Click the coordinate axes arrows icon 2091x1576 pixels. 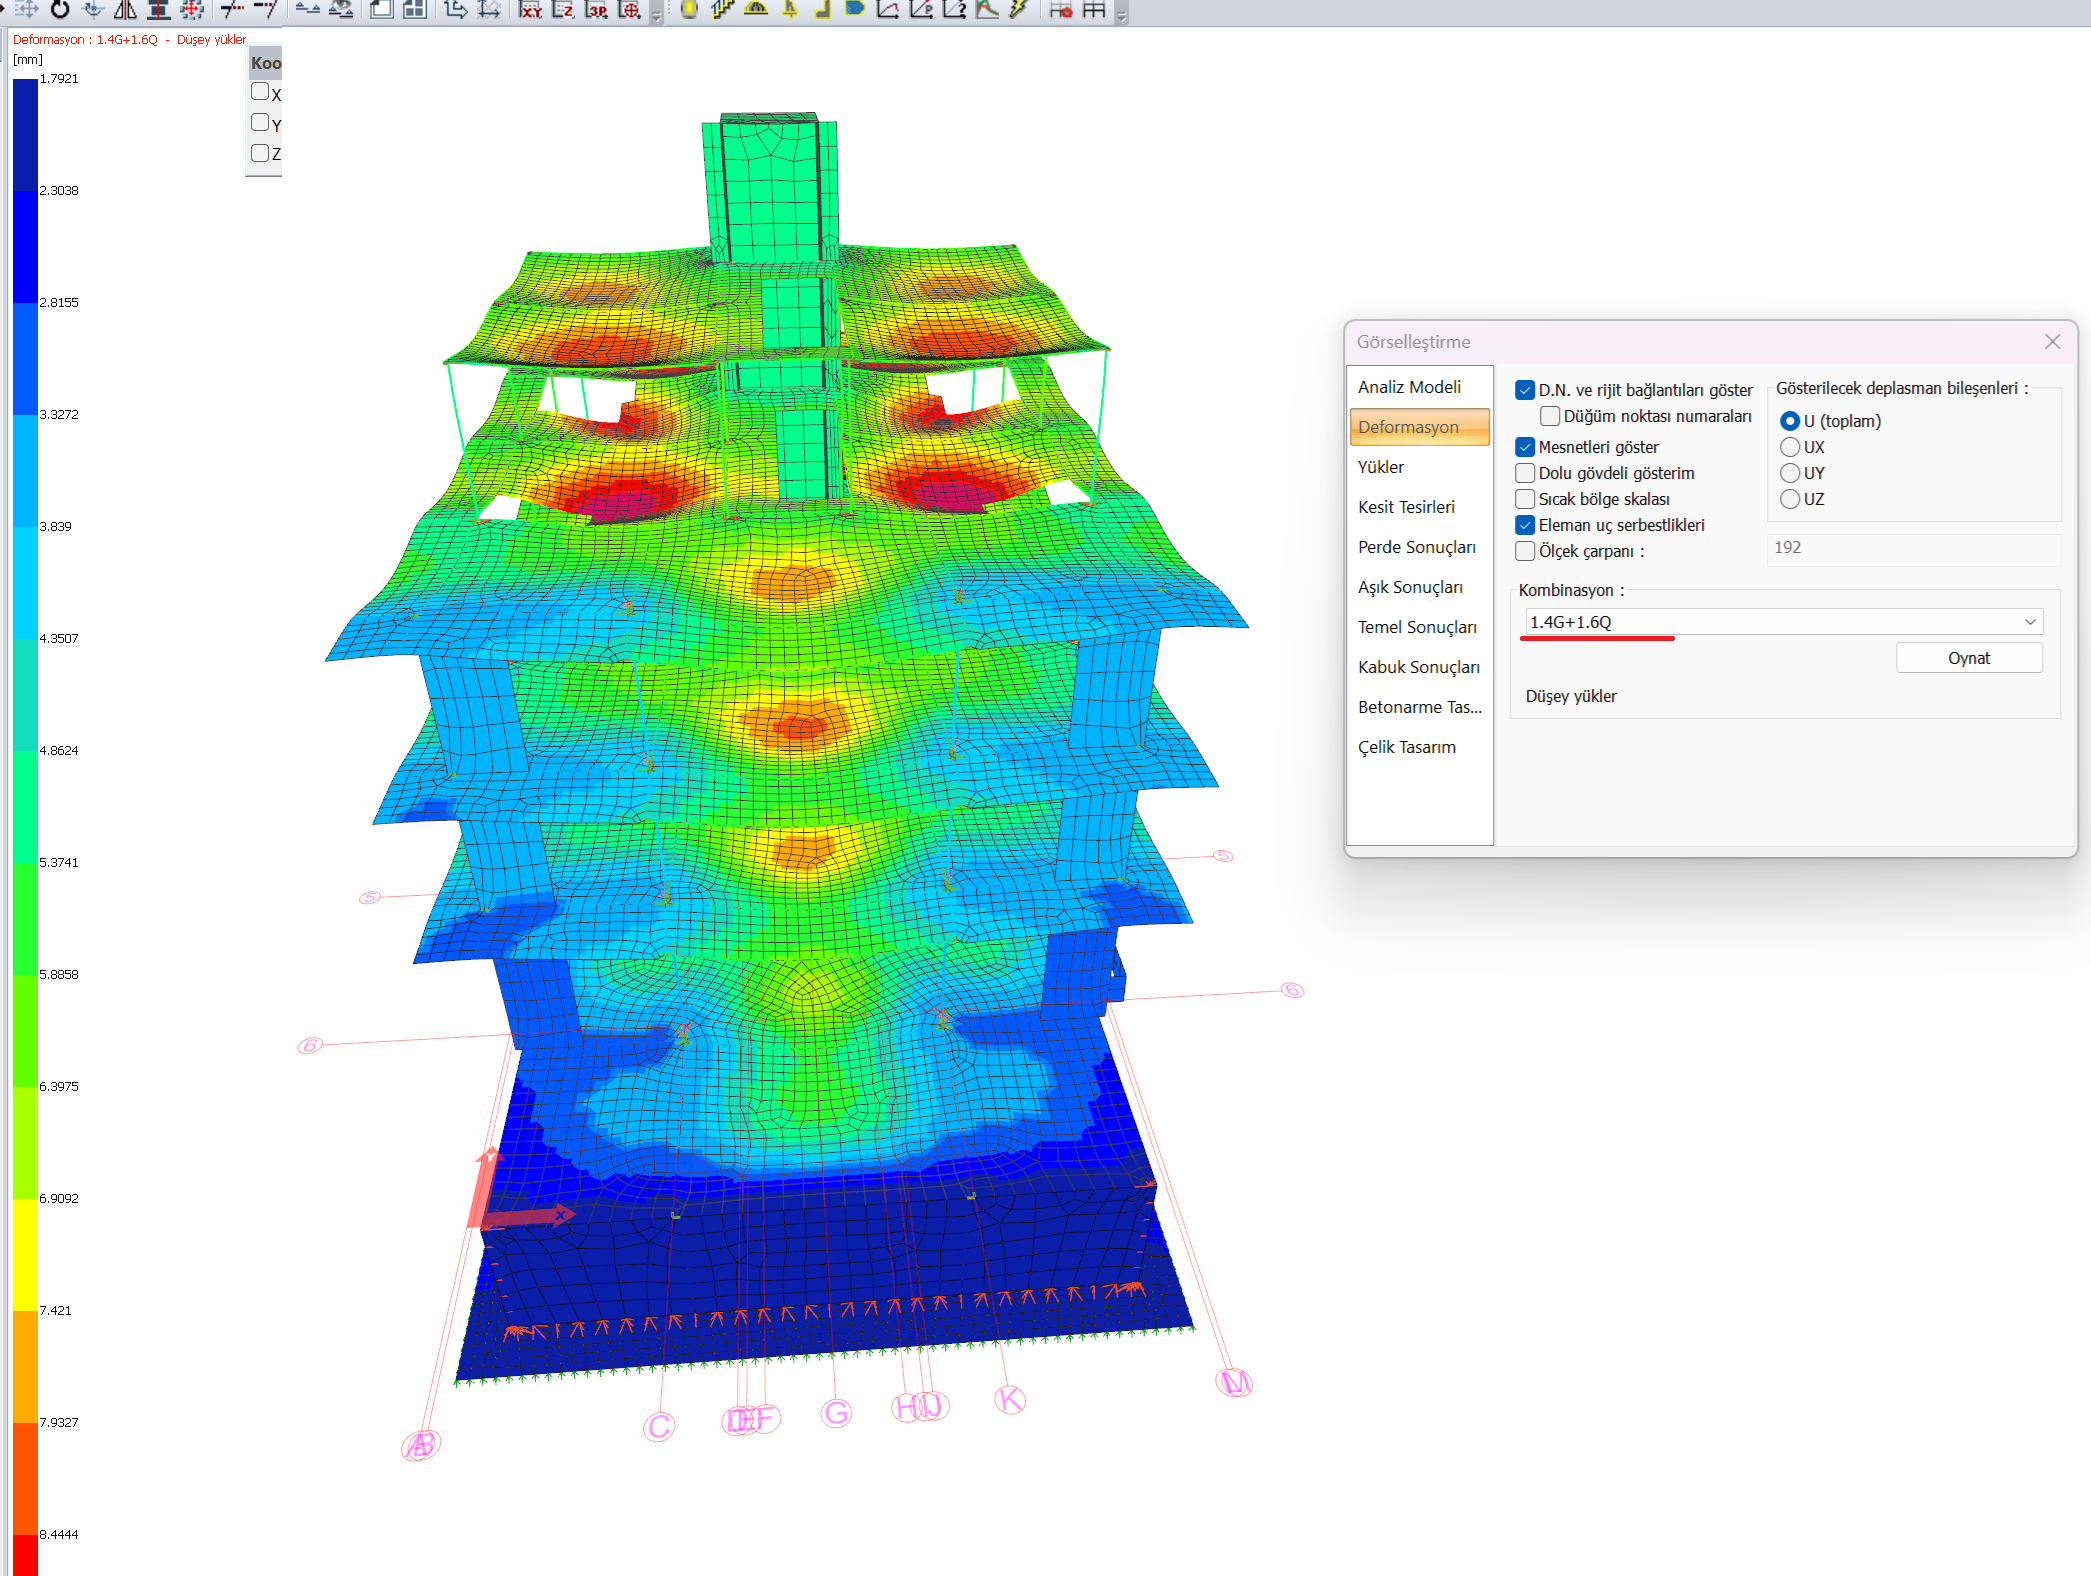[455, 10]
